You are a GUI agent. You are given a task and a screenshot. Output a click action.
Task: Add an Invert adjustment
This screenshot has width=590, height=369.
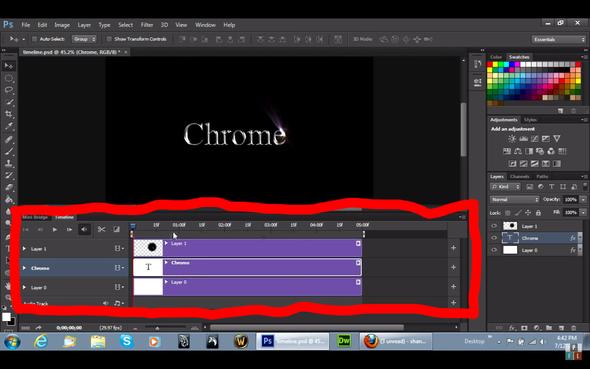click(512, 164)
